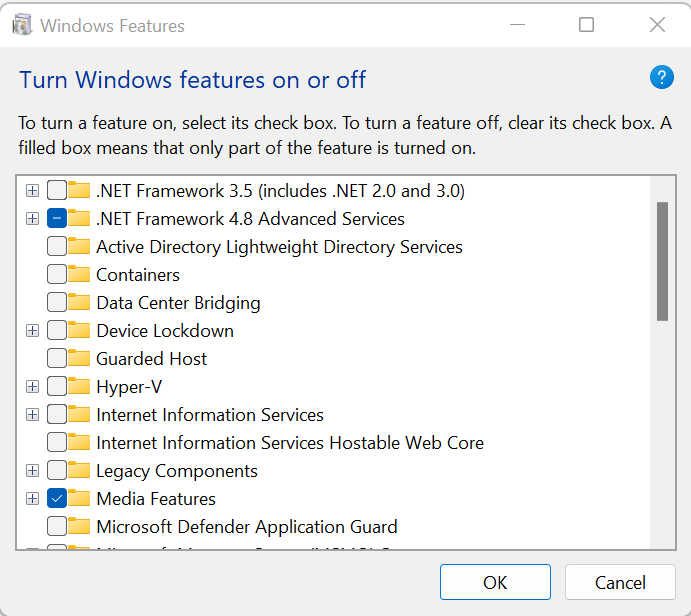691x616 pixels.
Task: Click folder icon beside .NET Framework 3.5
Action: click(79, 190)
